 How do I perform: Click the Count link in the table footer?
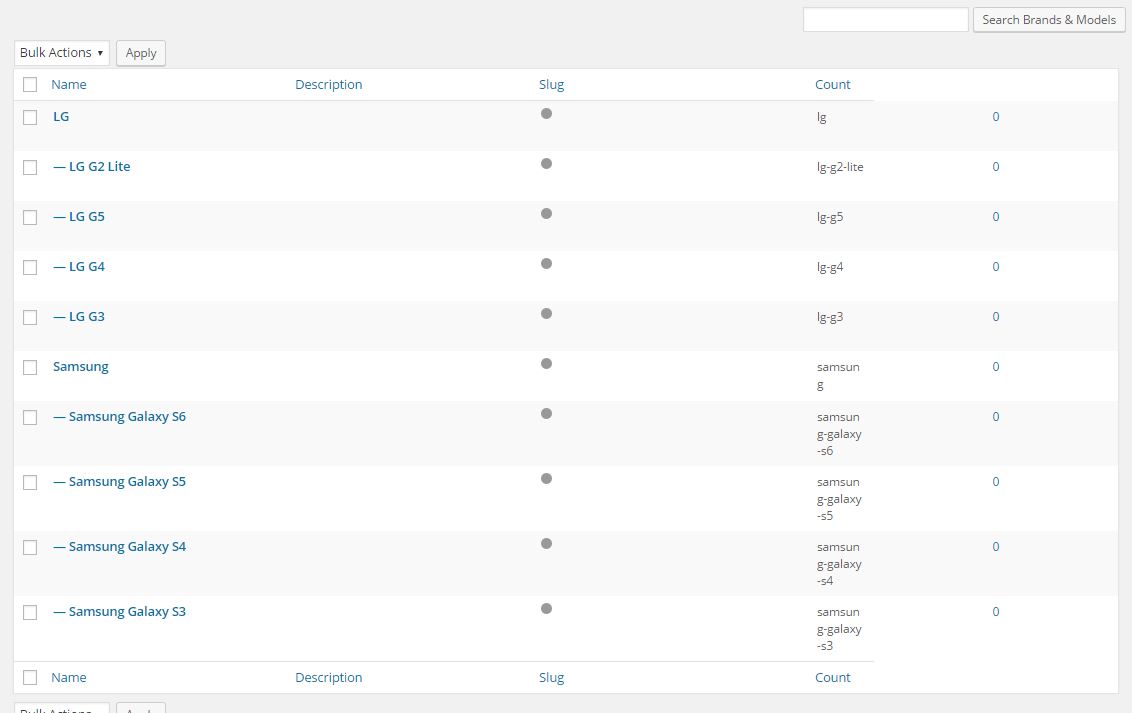pos(832,678)
